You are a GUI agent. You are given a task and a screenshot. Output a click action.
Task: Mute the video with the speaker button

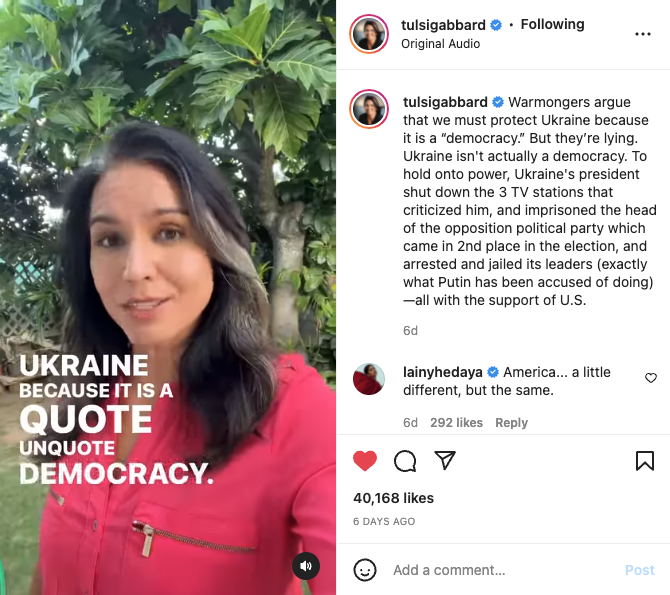[306, 566]
